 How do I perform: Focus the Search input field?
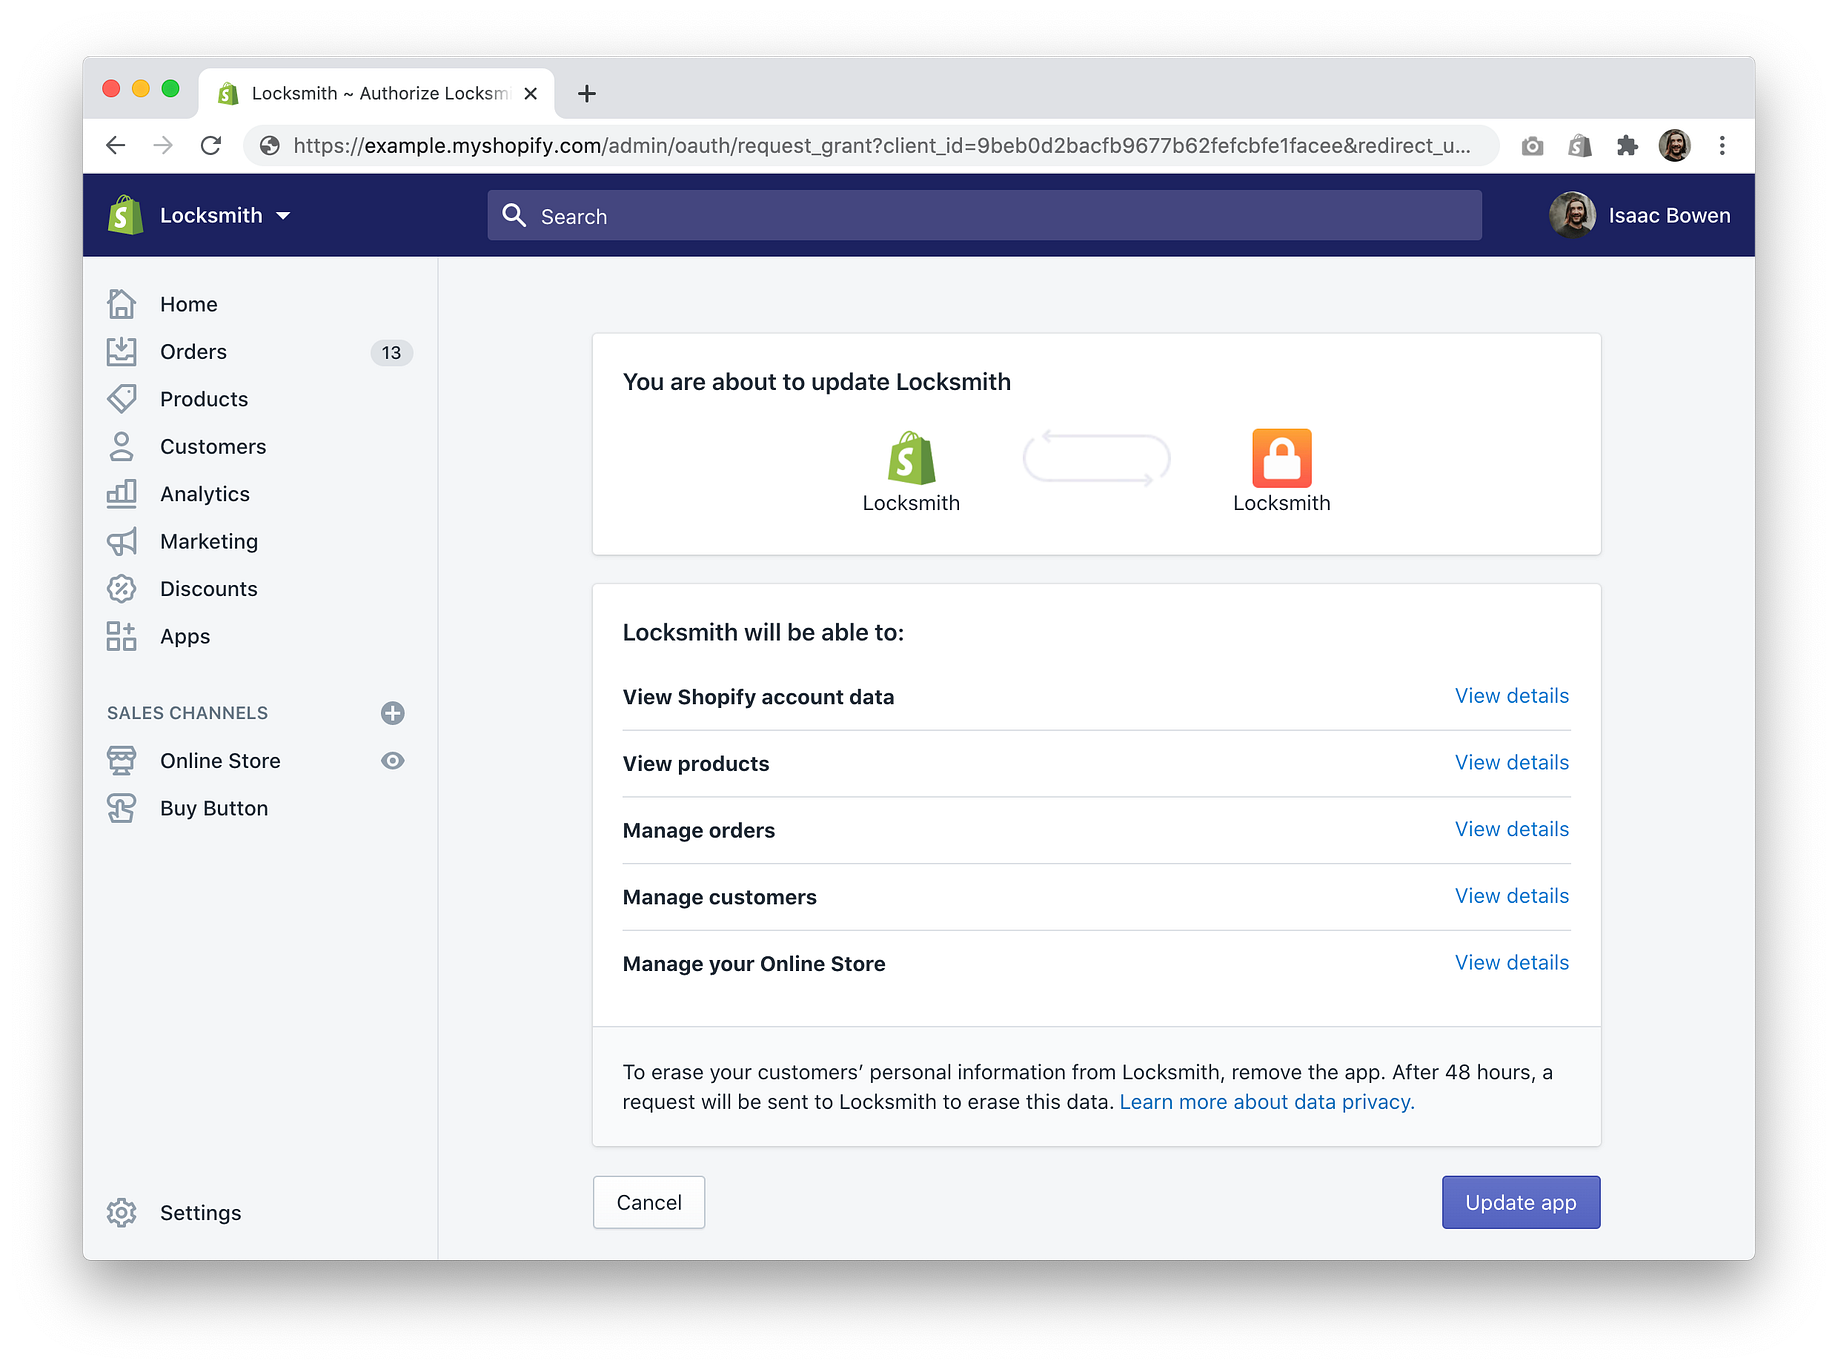[985, 215]
